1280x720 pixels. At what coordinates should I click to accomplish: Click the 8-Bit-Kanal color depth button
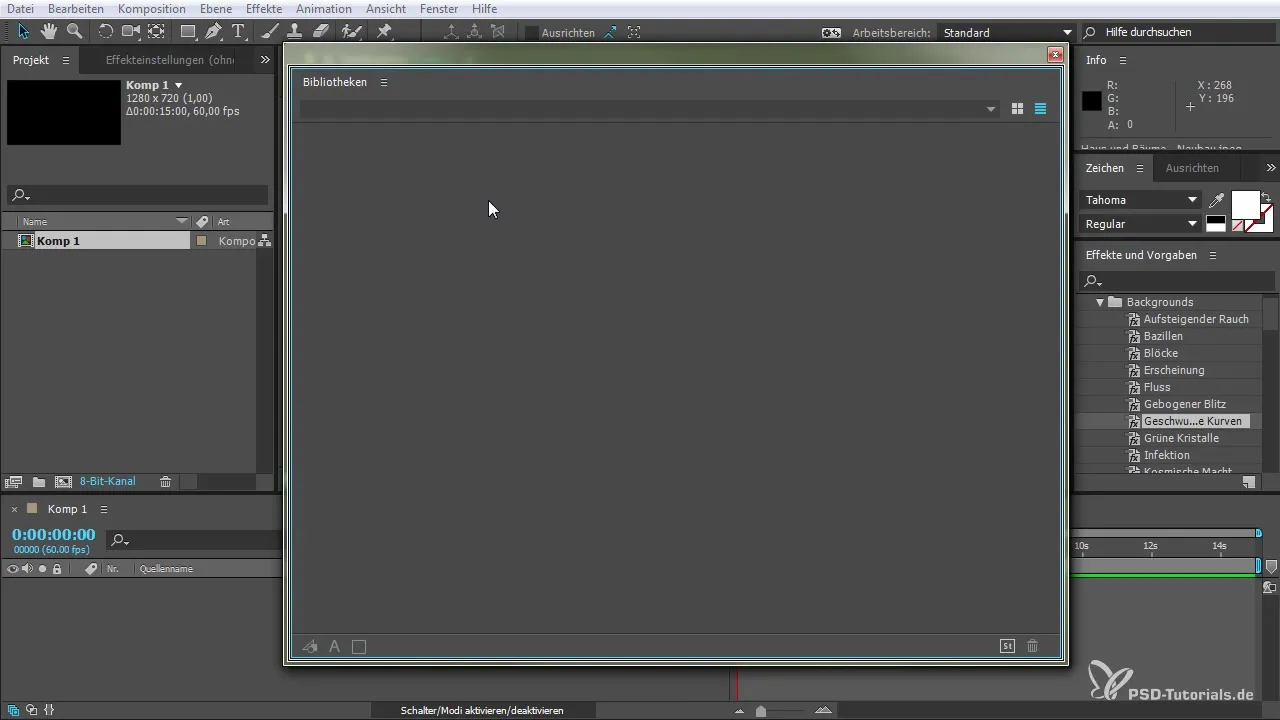(x=108, y=482)
